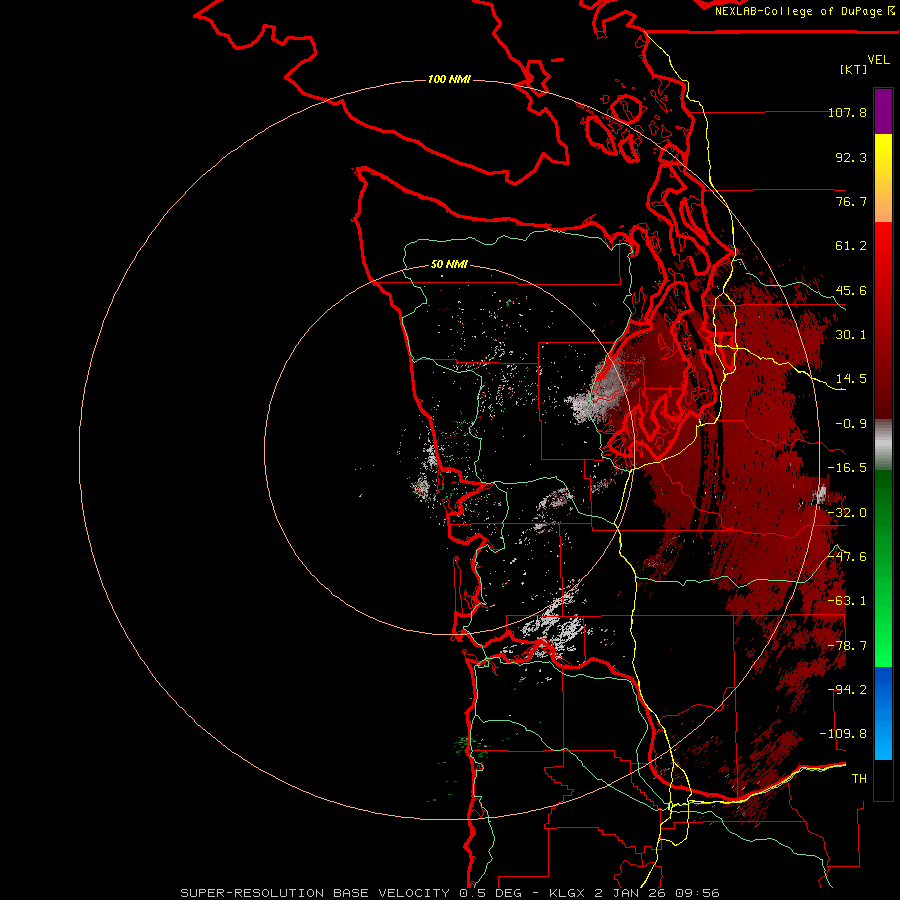The height and width of the screenshot is (900, 900).
Task: Pick the purple segment of velocity color bar
Action: pyautogui.click(x=883, y=111)
